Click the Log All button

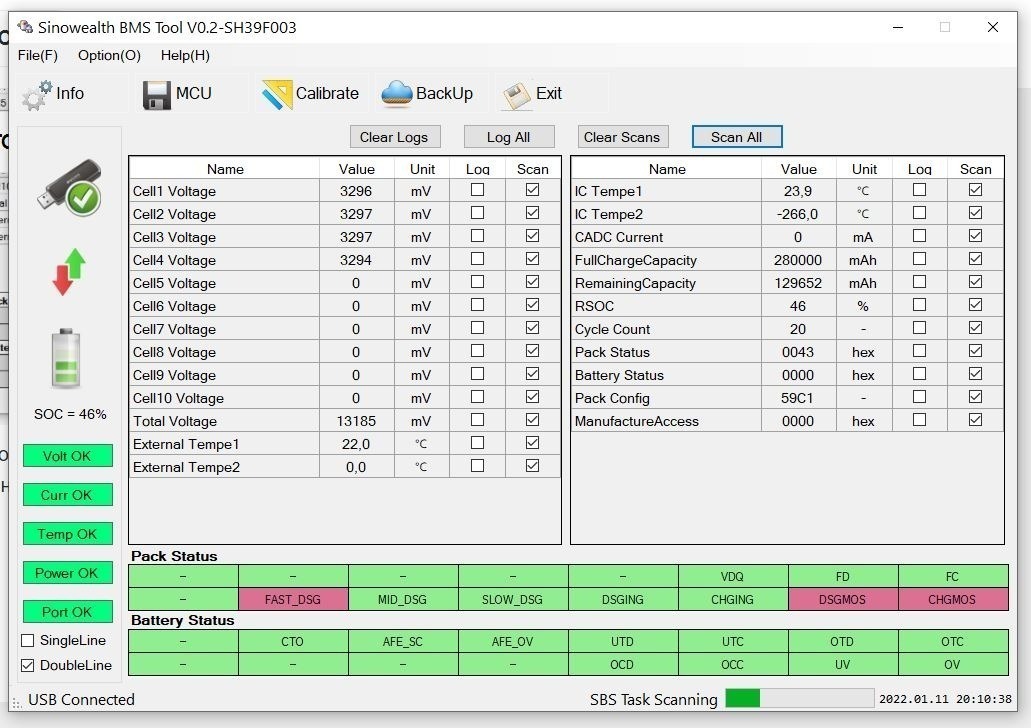509,137
